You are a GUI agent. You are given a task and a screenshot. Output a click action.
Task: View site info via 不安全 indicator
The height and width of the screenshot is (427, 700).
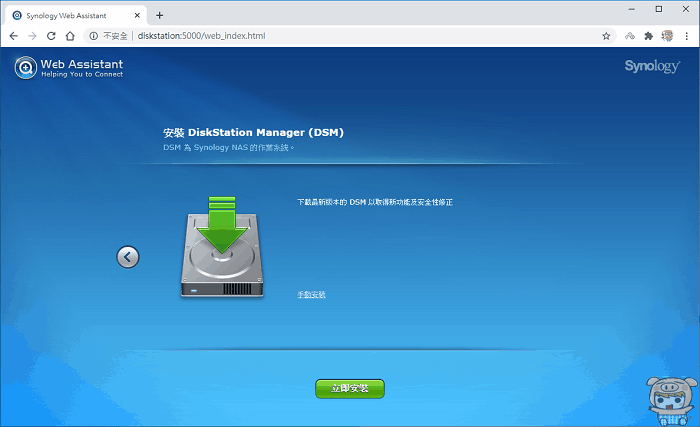(108, 36)
